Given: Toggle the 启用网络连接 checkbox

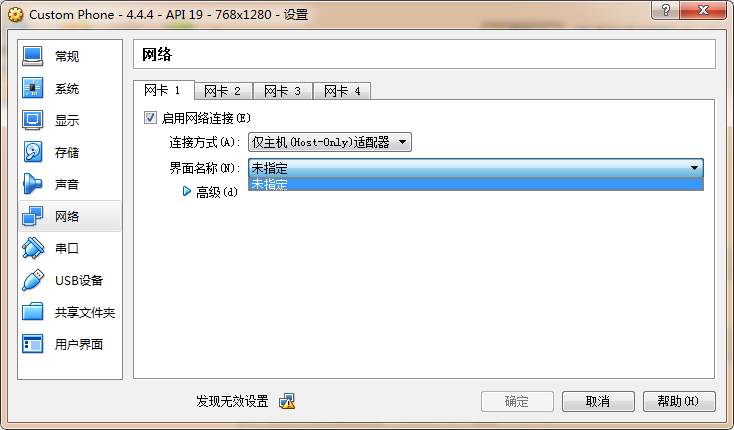Looking at the screenshot, I should (150, 117).
